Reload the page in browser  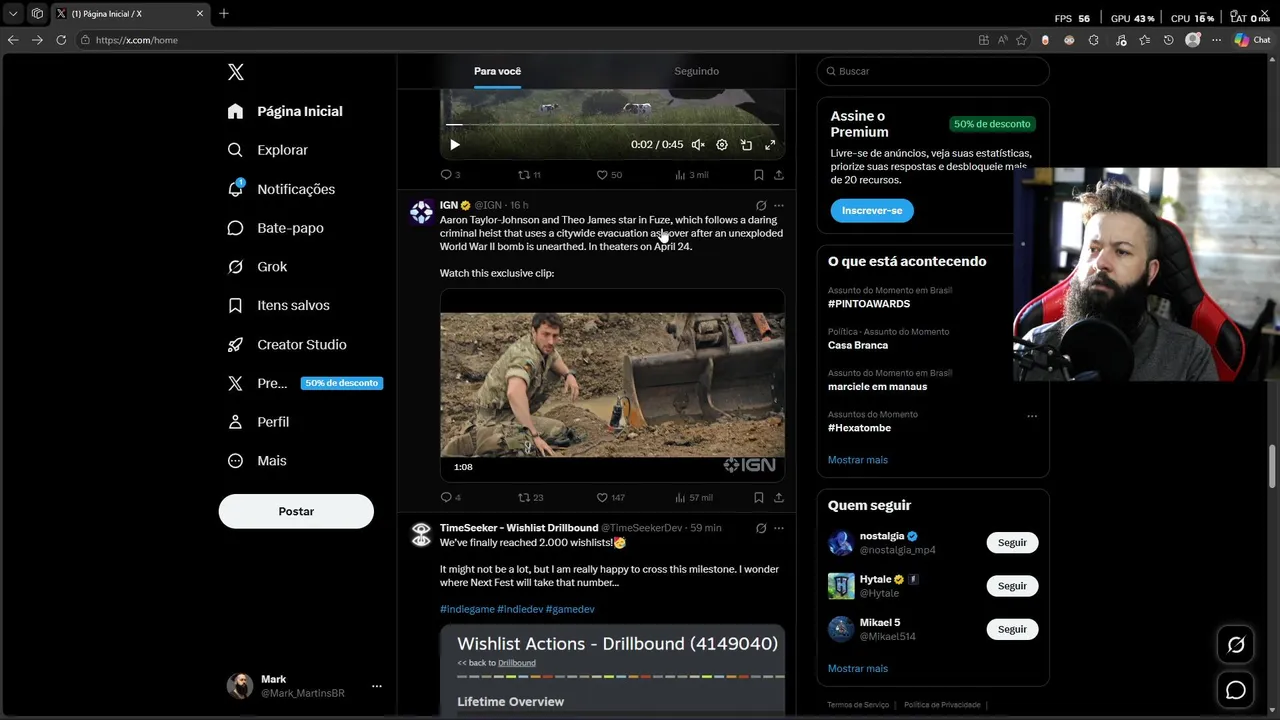point(61,40)
